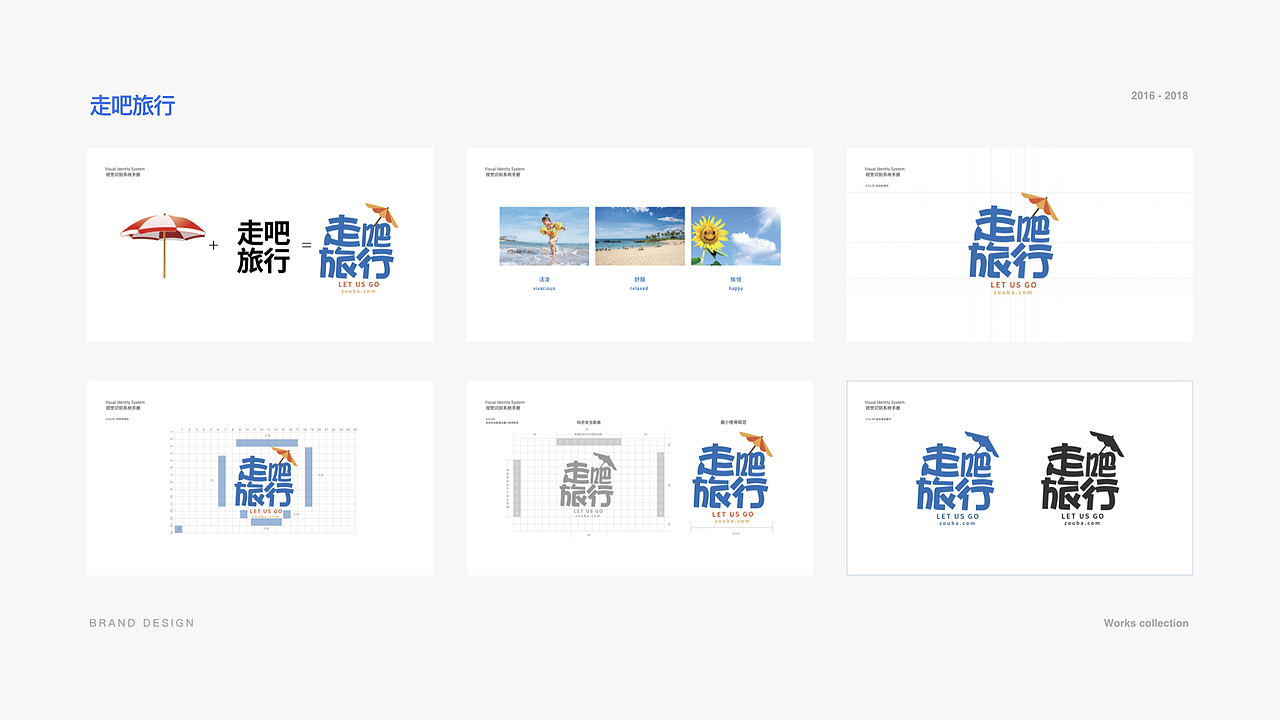The width and height of the screenshot is (1280, 720).
Task: Click the logo inside the numbered grid card
Action: click(x=266, y=483)
